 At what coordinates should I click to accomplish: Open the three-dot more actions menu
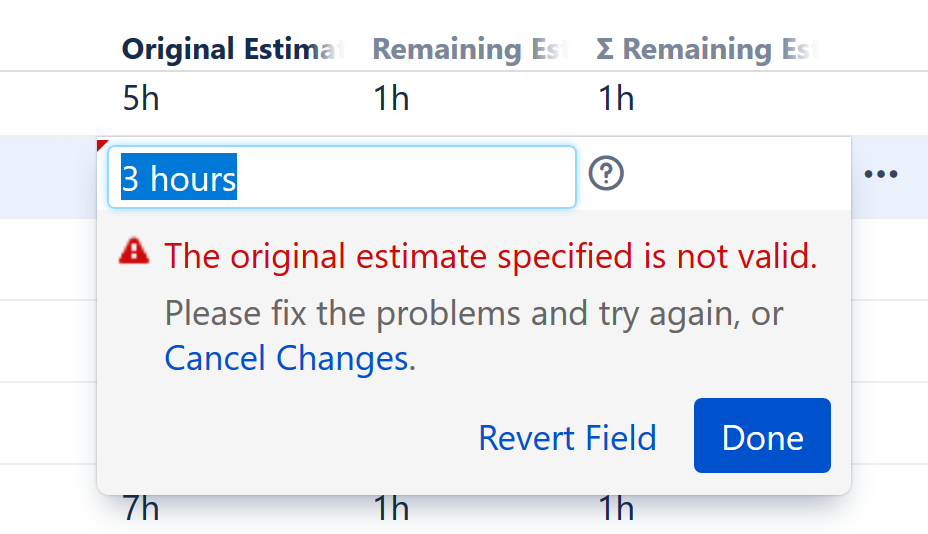point(880,175)
